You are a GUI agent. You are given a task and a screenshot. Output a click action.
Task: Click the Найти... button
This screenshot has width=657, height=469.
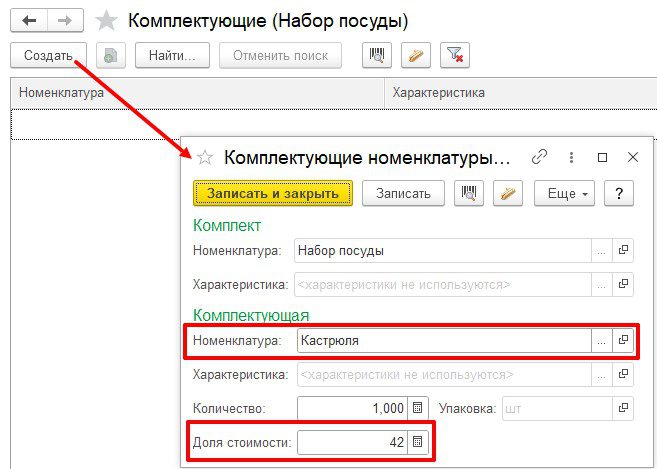pyautogui.click(x=172, y=55)
